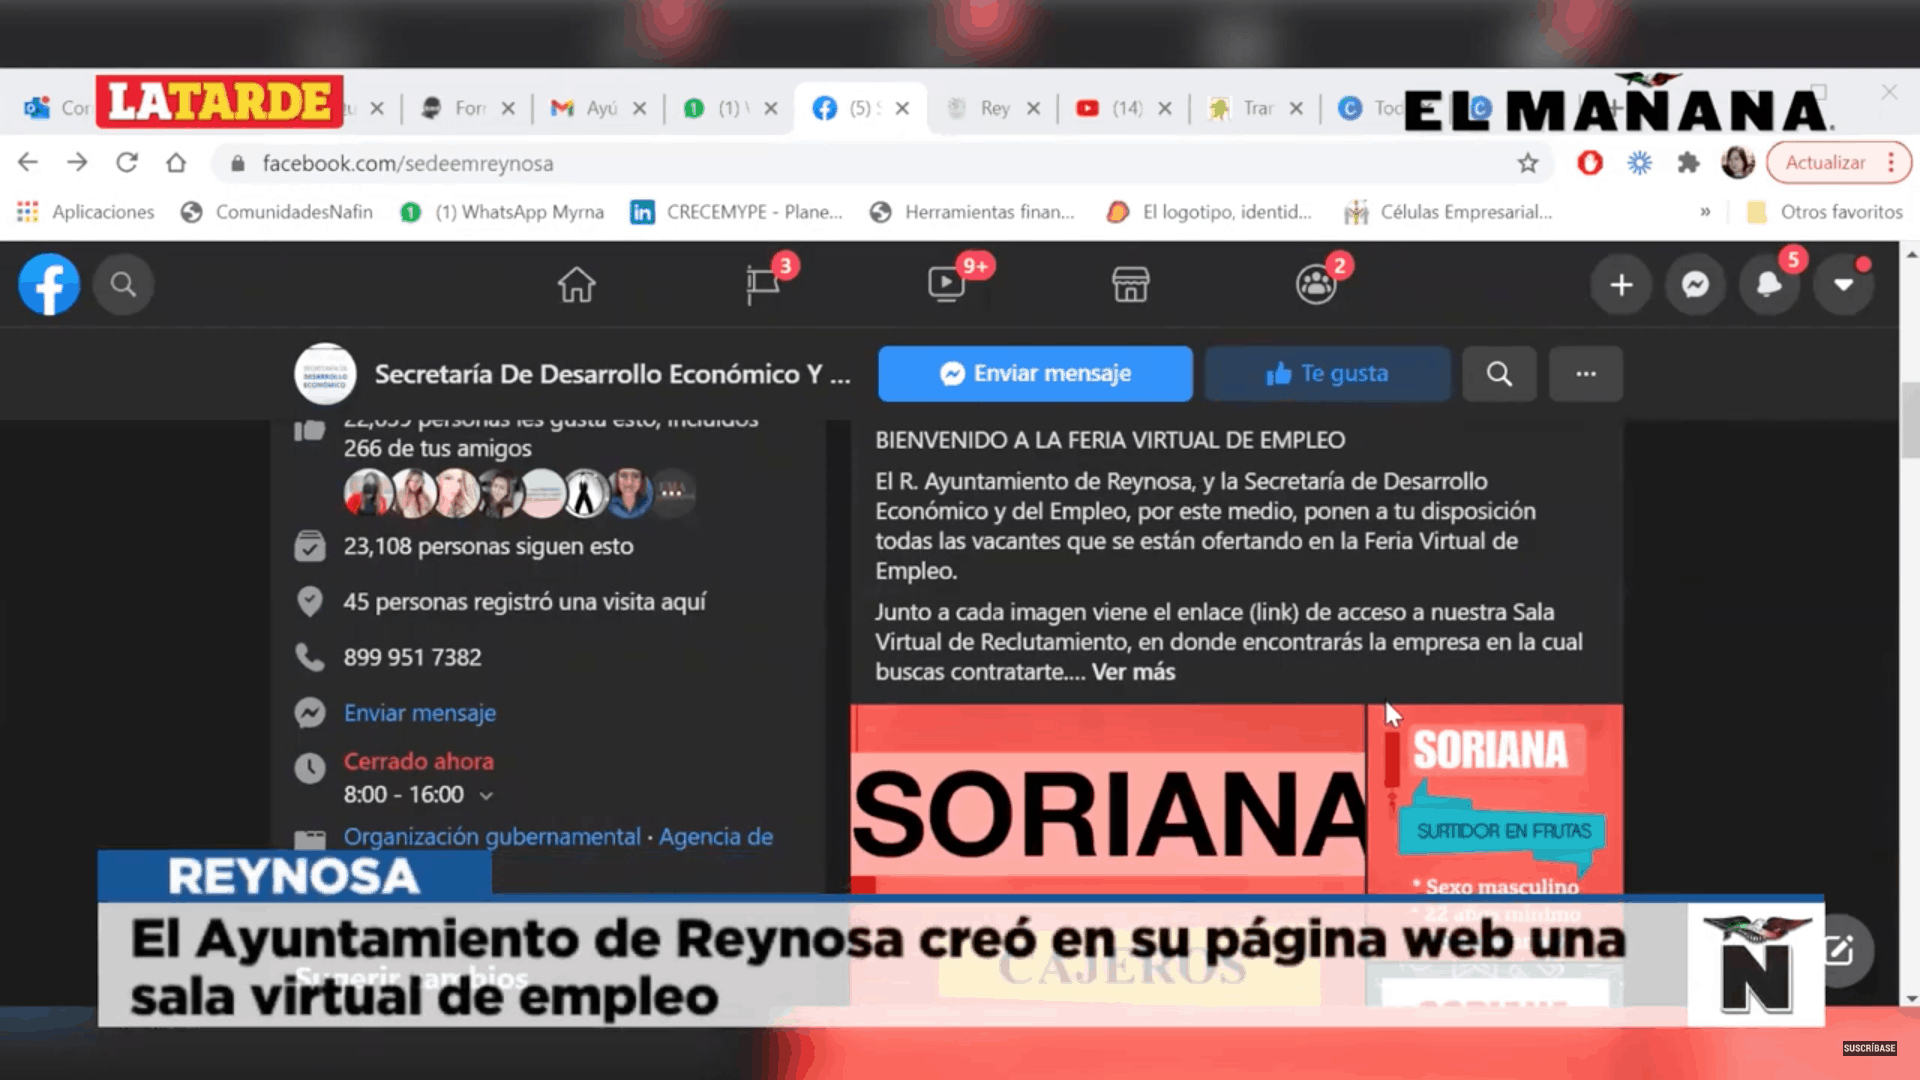Open Otros favoritos folder

click(1824, 212)
